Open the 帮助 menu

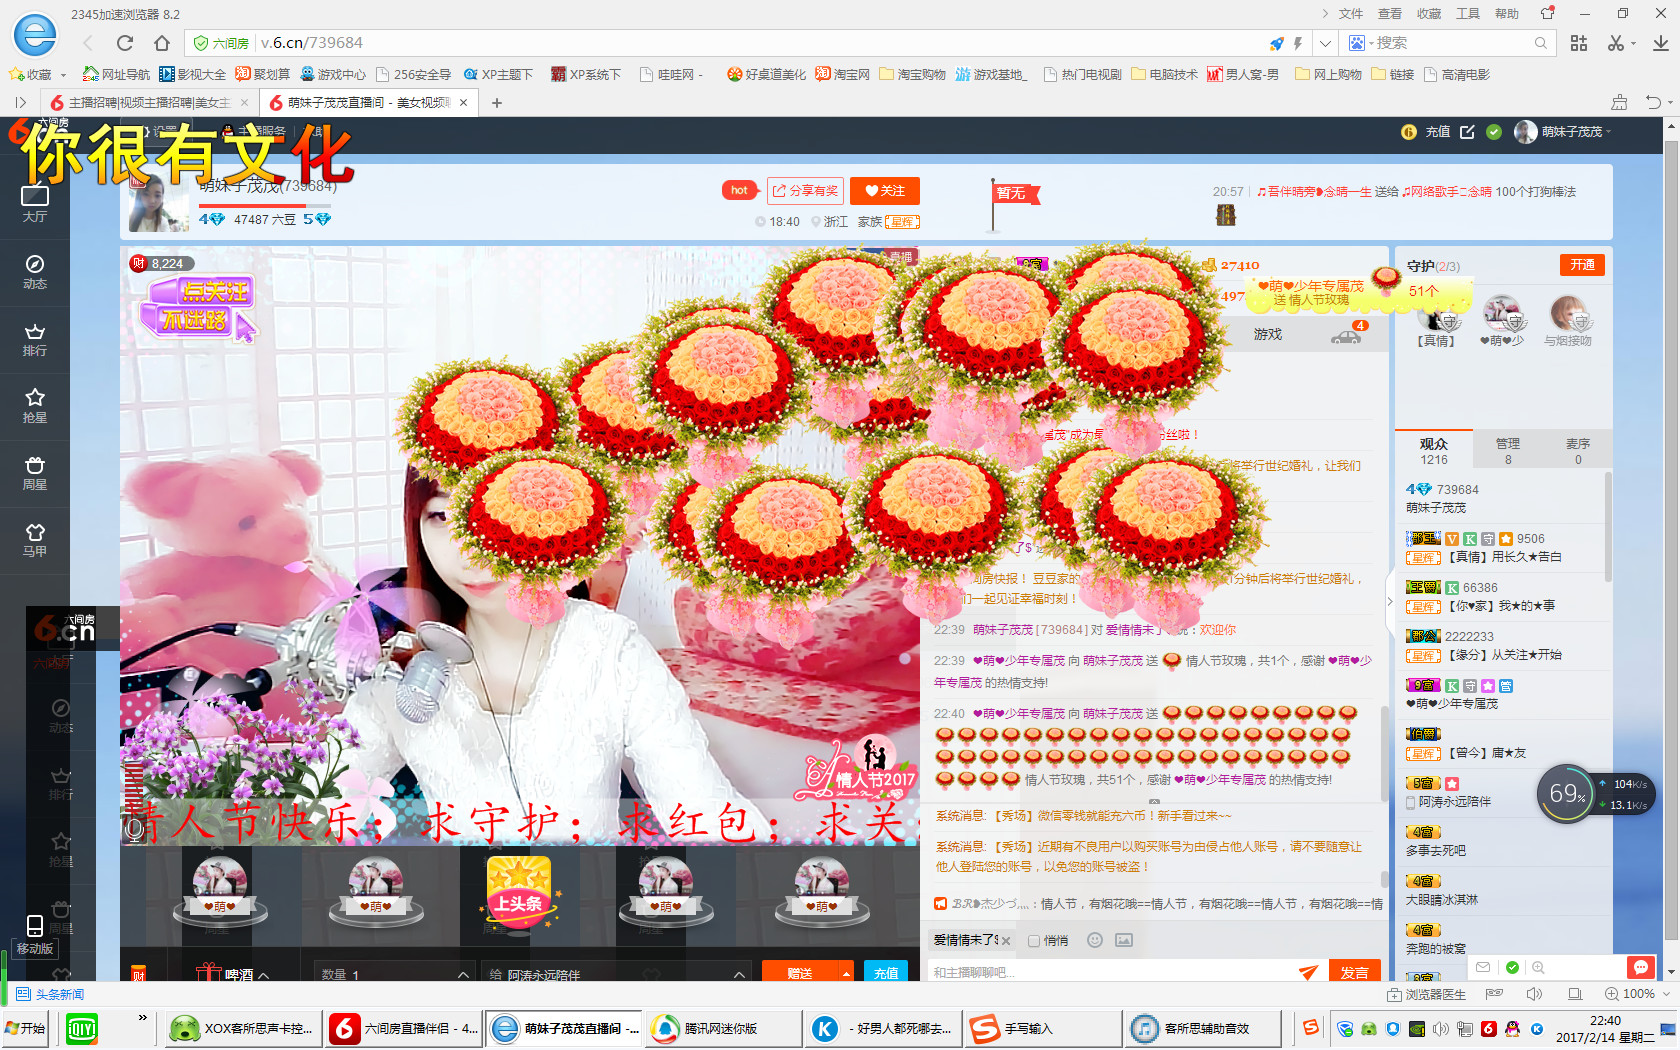1507,14
